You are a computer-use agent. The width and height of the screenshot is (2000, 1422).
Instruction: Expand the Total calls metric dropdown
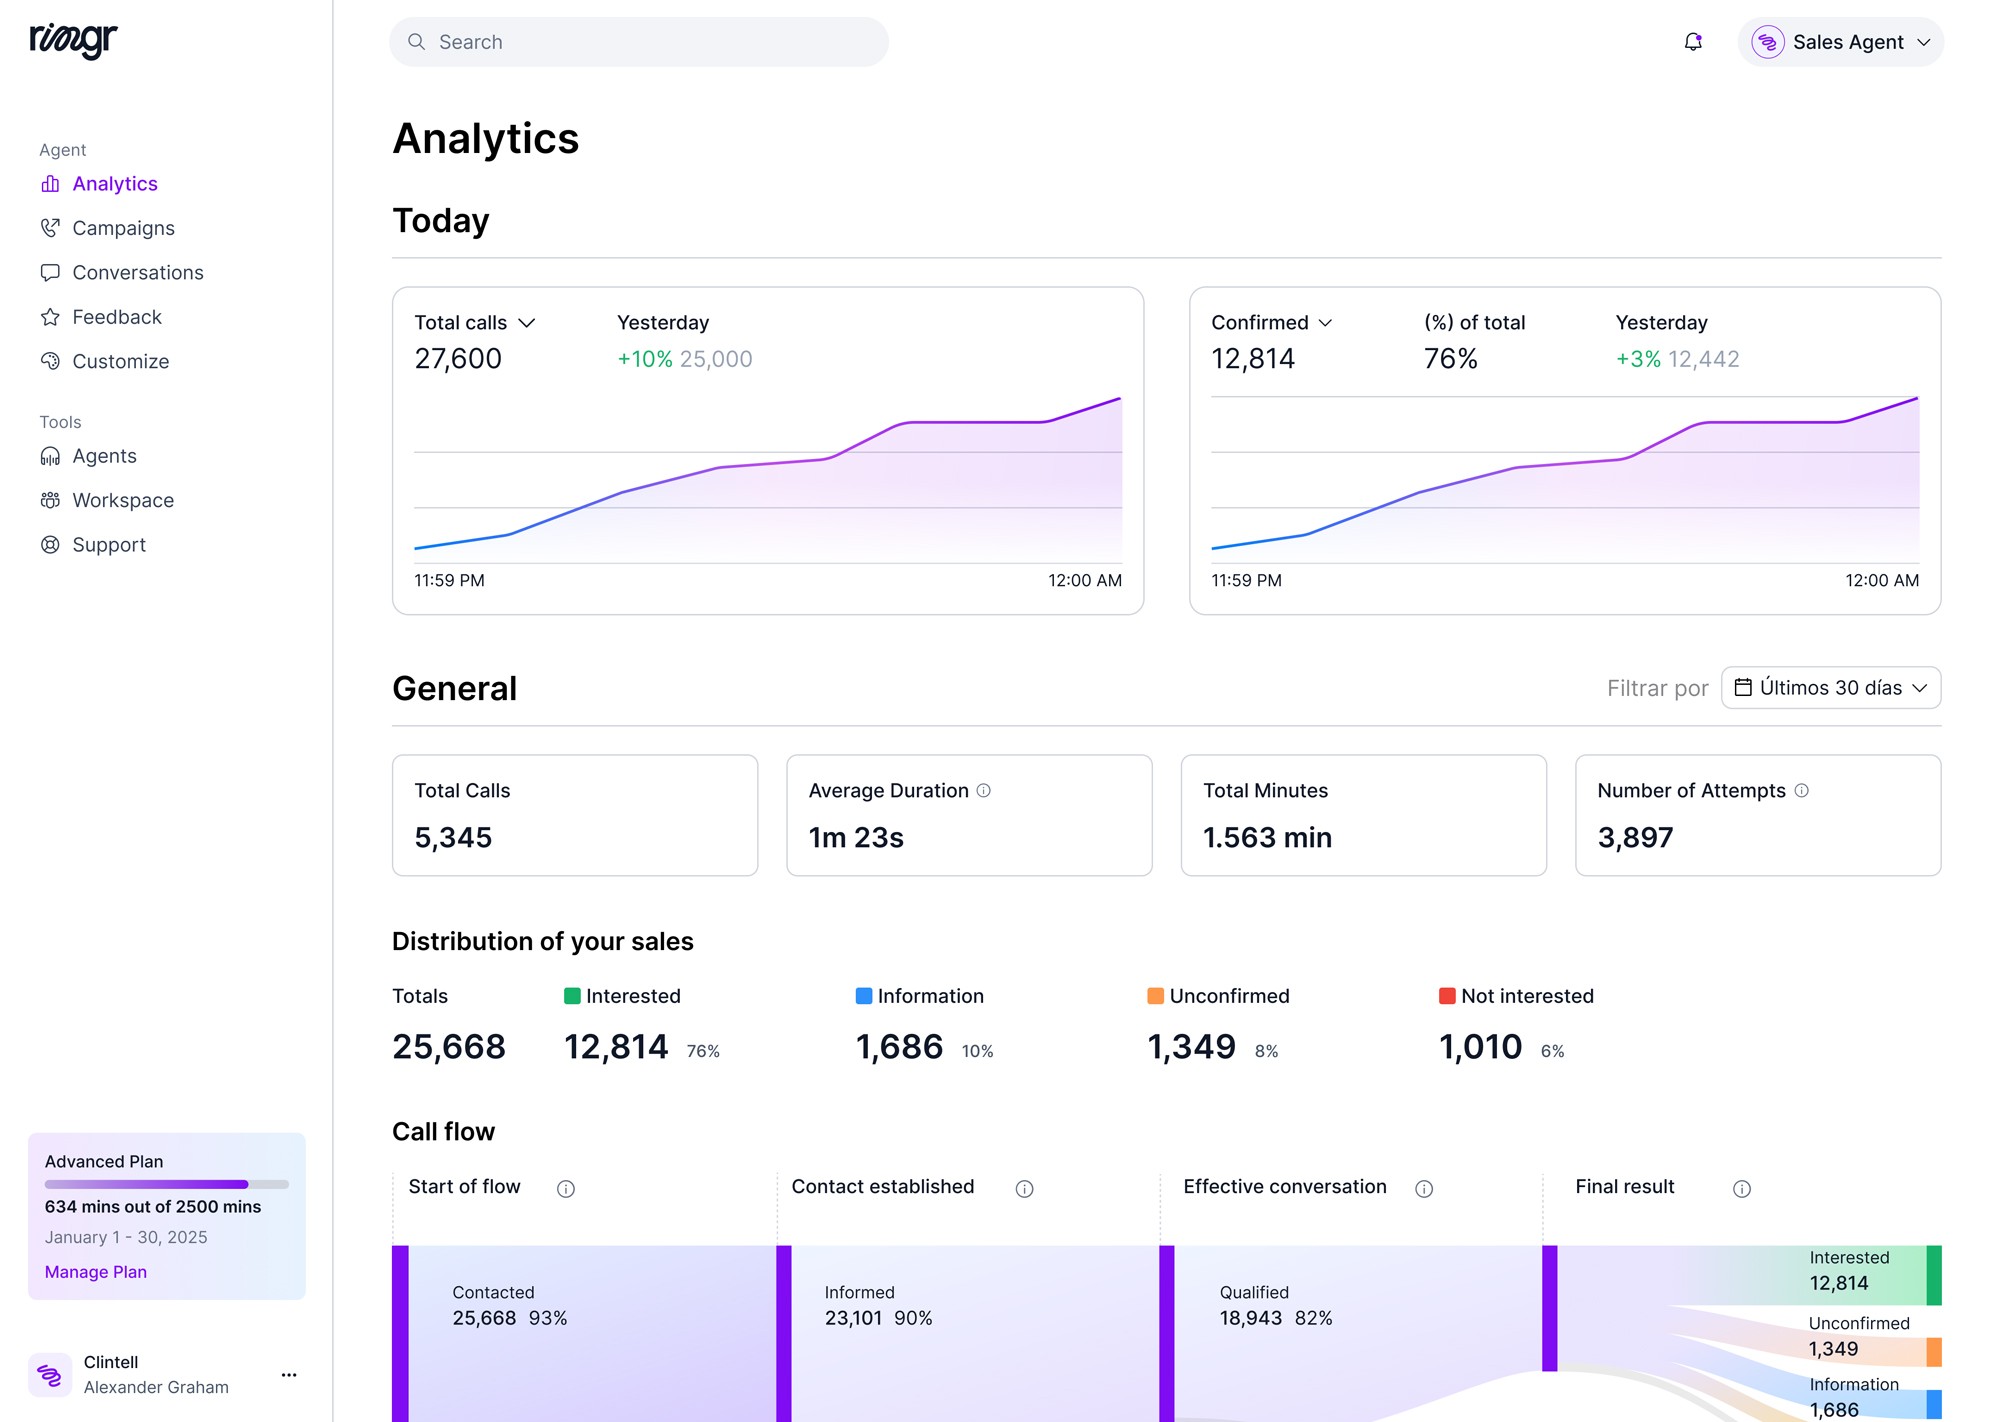pyautogui.click(x=528, y=322)
